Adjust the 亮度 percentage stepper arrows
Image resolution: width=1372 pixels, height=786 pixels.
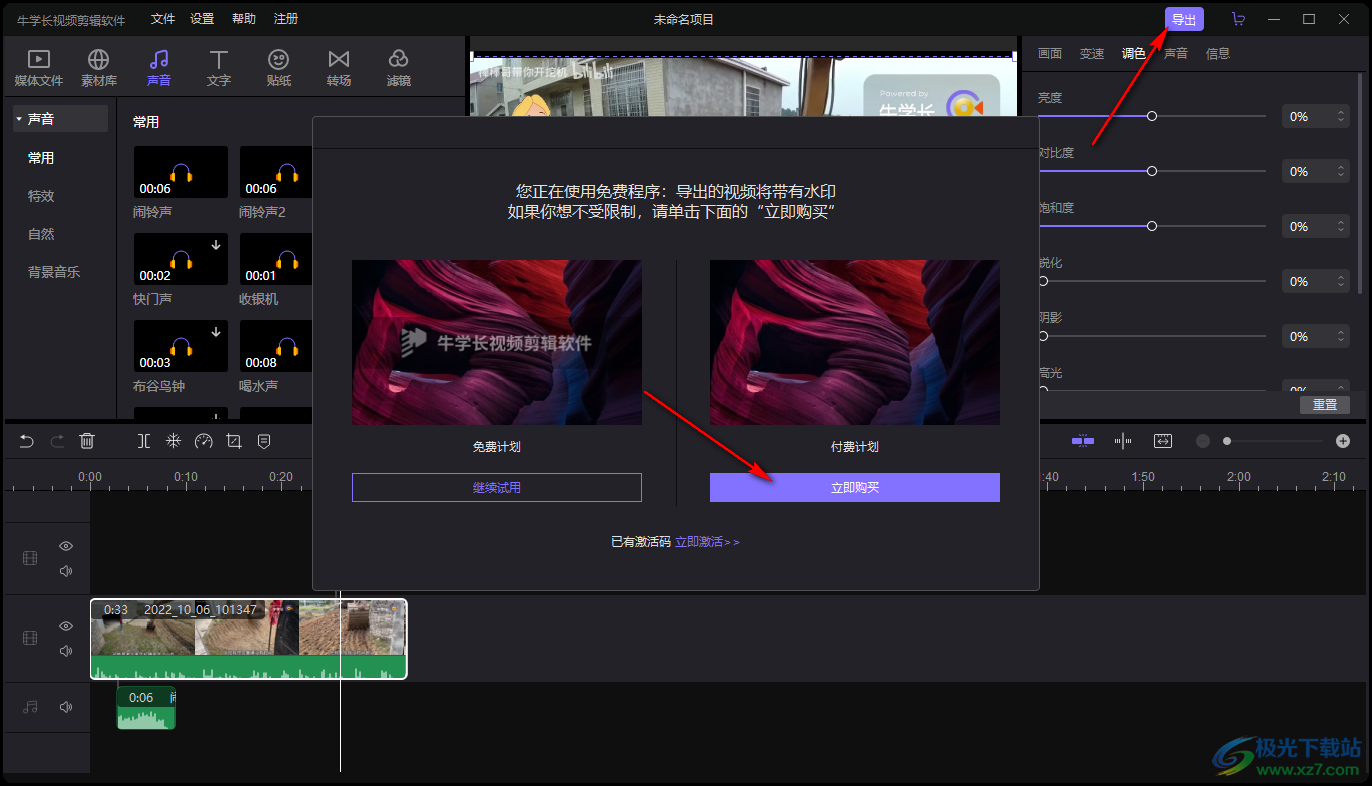(x=1341, y=117)
